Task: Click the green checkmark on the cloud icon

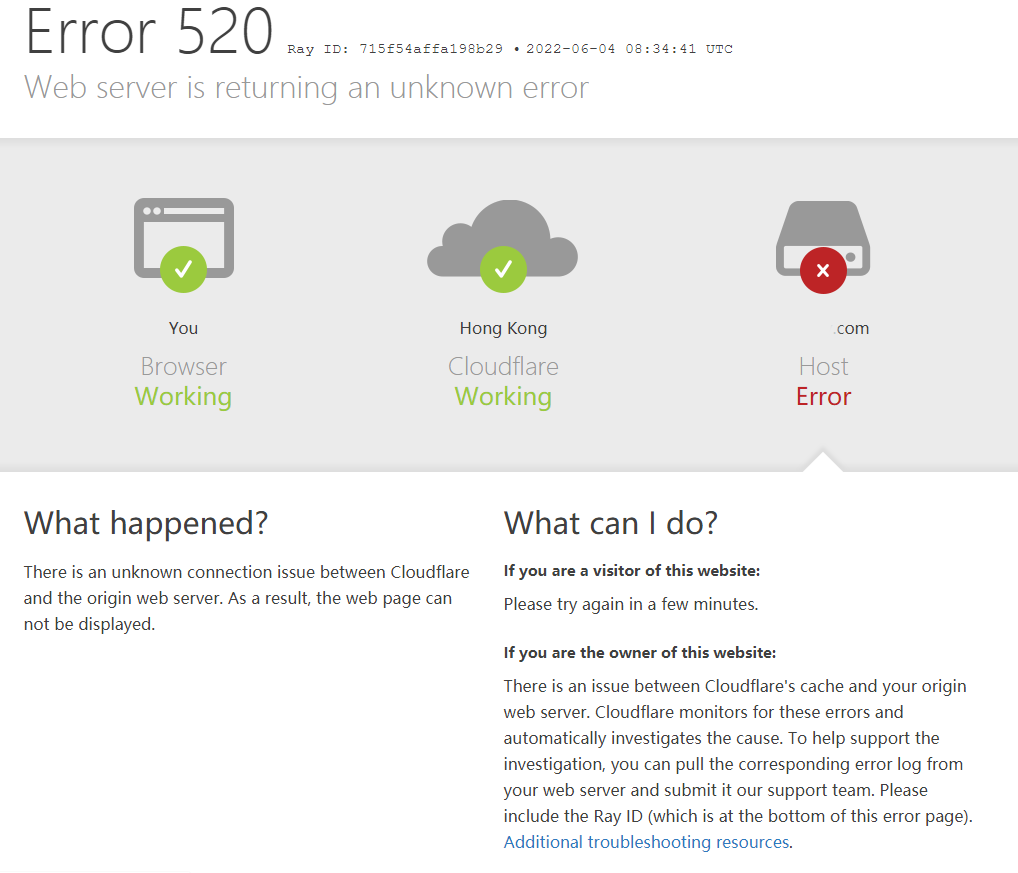Action: pos(503,269)
